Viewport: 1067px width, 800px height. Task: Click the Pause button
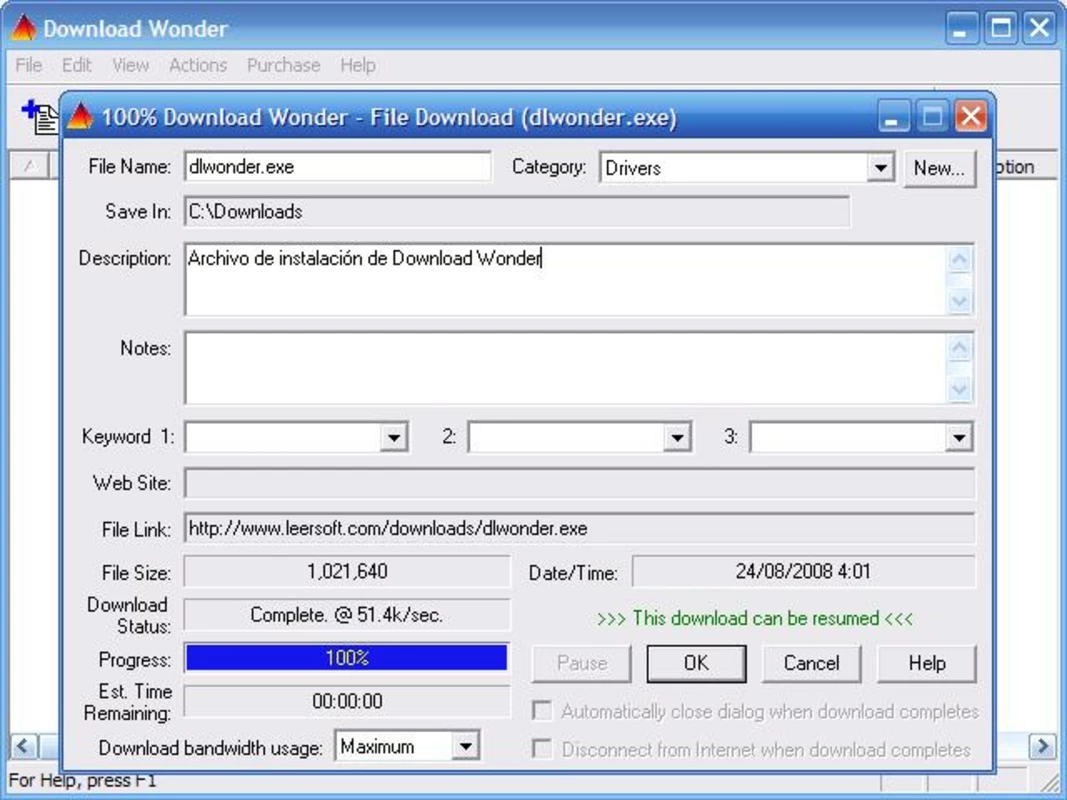tap(581, 663)
